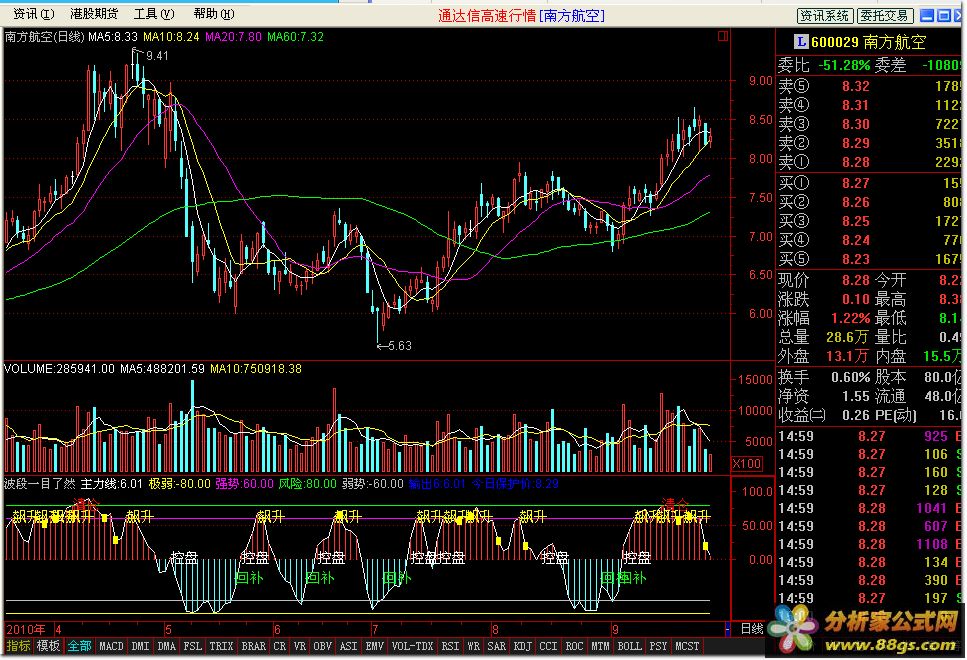
Task: Switch to the OBV indicator
Action: click(323, 646)
